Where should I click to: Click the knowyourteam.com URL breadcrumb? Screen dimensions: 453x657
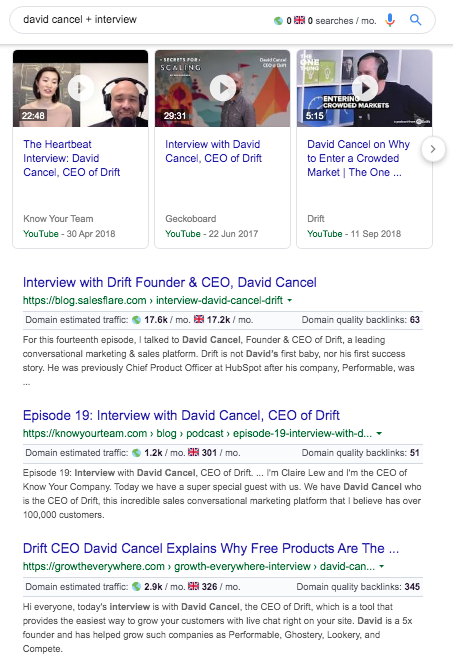pyautogui.click(x=197, y=433)
